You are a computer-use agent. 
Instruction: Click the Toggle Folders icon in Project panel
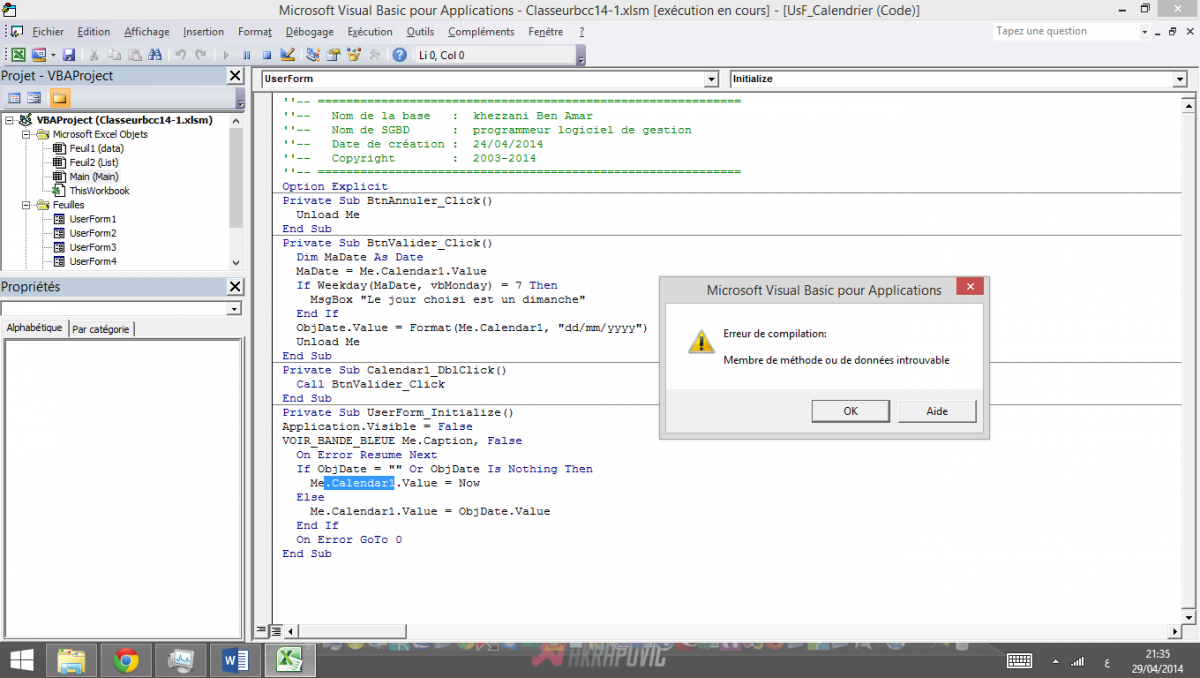[59, 98]
